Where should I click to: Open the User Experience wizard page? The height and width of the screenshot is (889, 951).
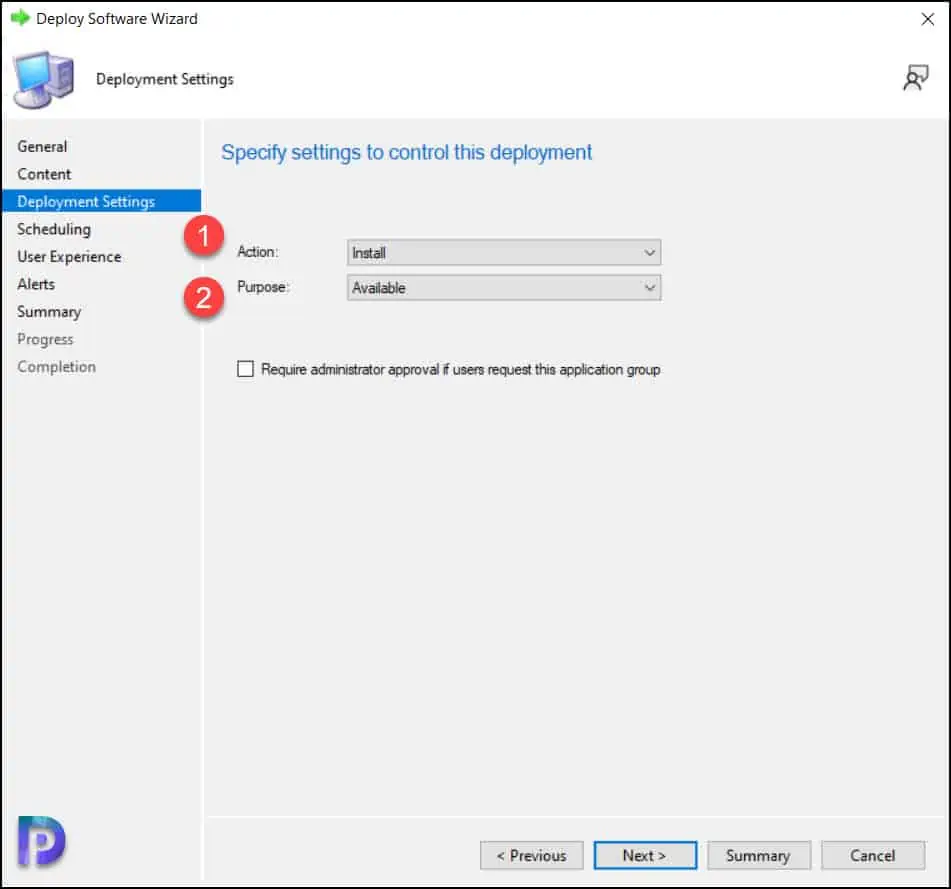(69, 257)
